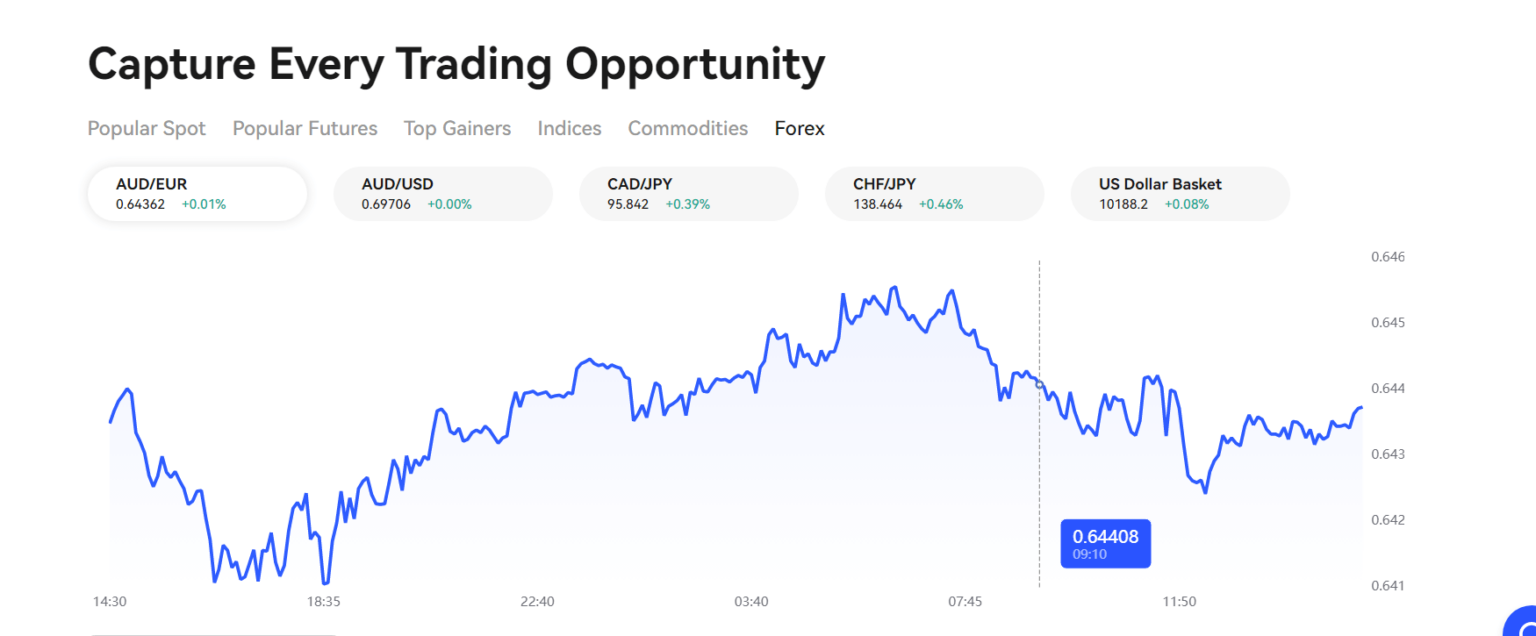This screenshot has height=636, width=1536.
Task: View the CHF/JPY pair chart
Action: click(x=934, y=193)
